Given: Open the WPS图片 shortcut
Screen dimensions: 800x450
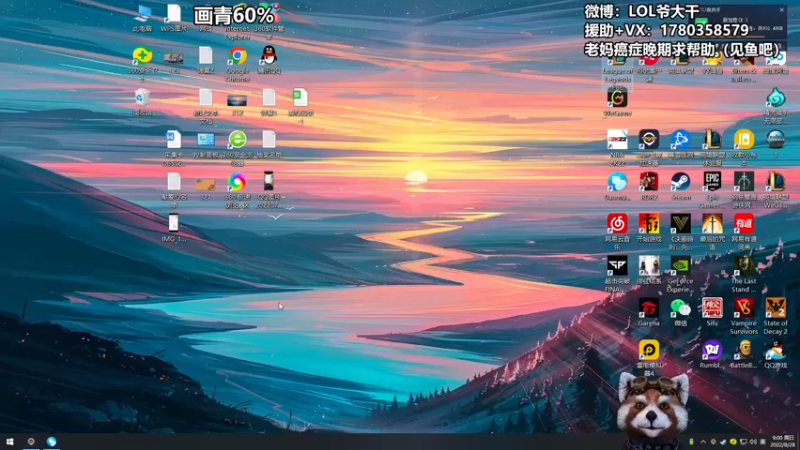Looking at the screenshot, I should point(174,14).
